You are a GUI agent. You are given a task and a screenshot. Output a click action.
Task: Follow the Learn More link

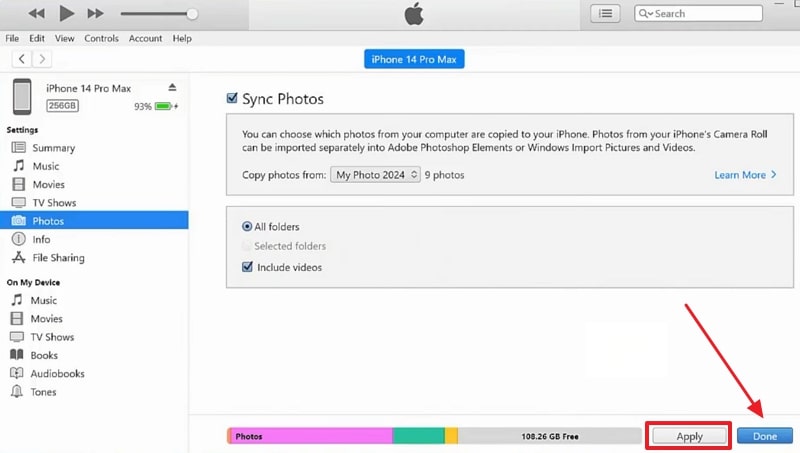745,175
